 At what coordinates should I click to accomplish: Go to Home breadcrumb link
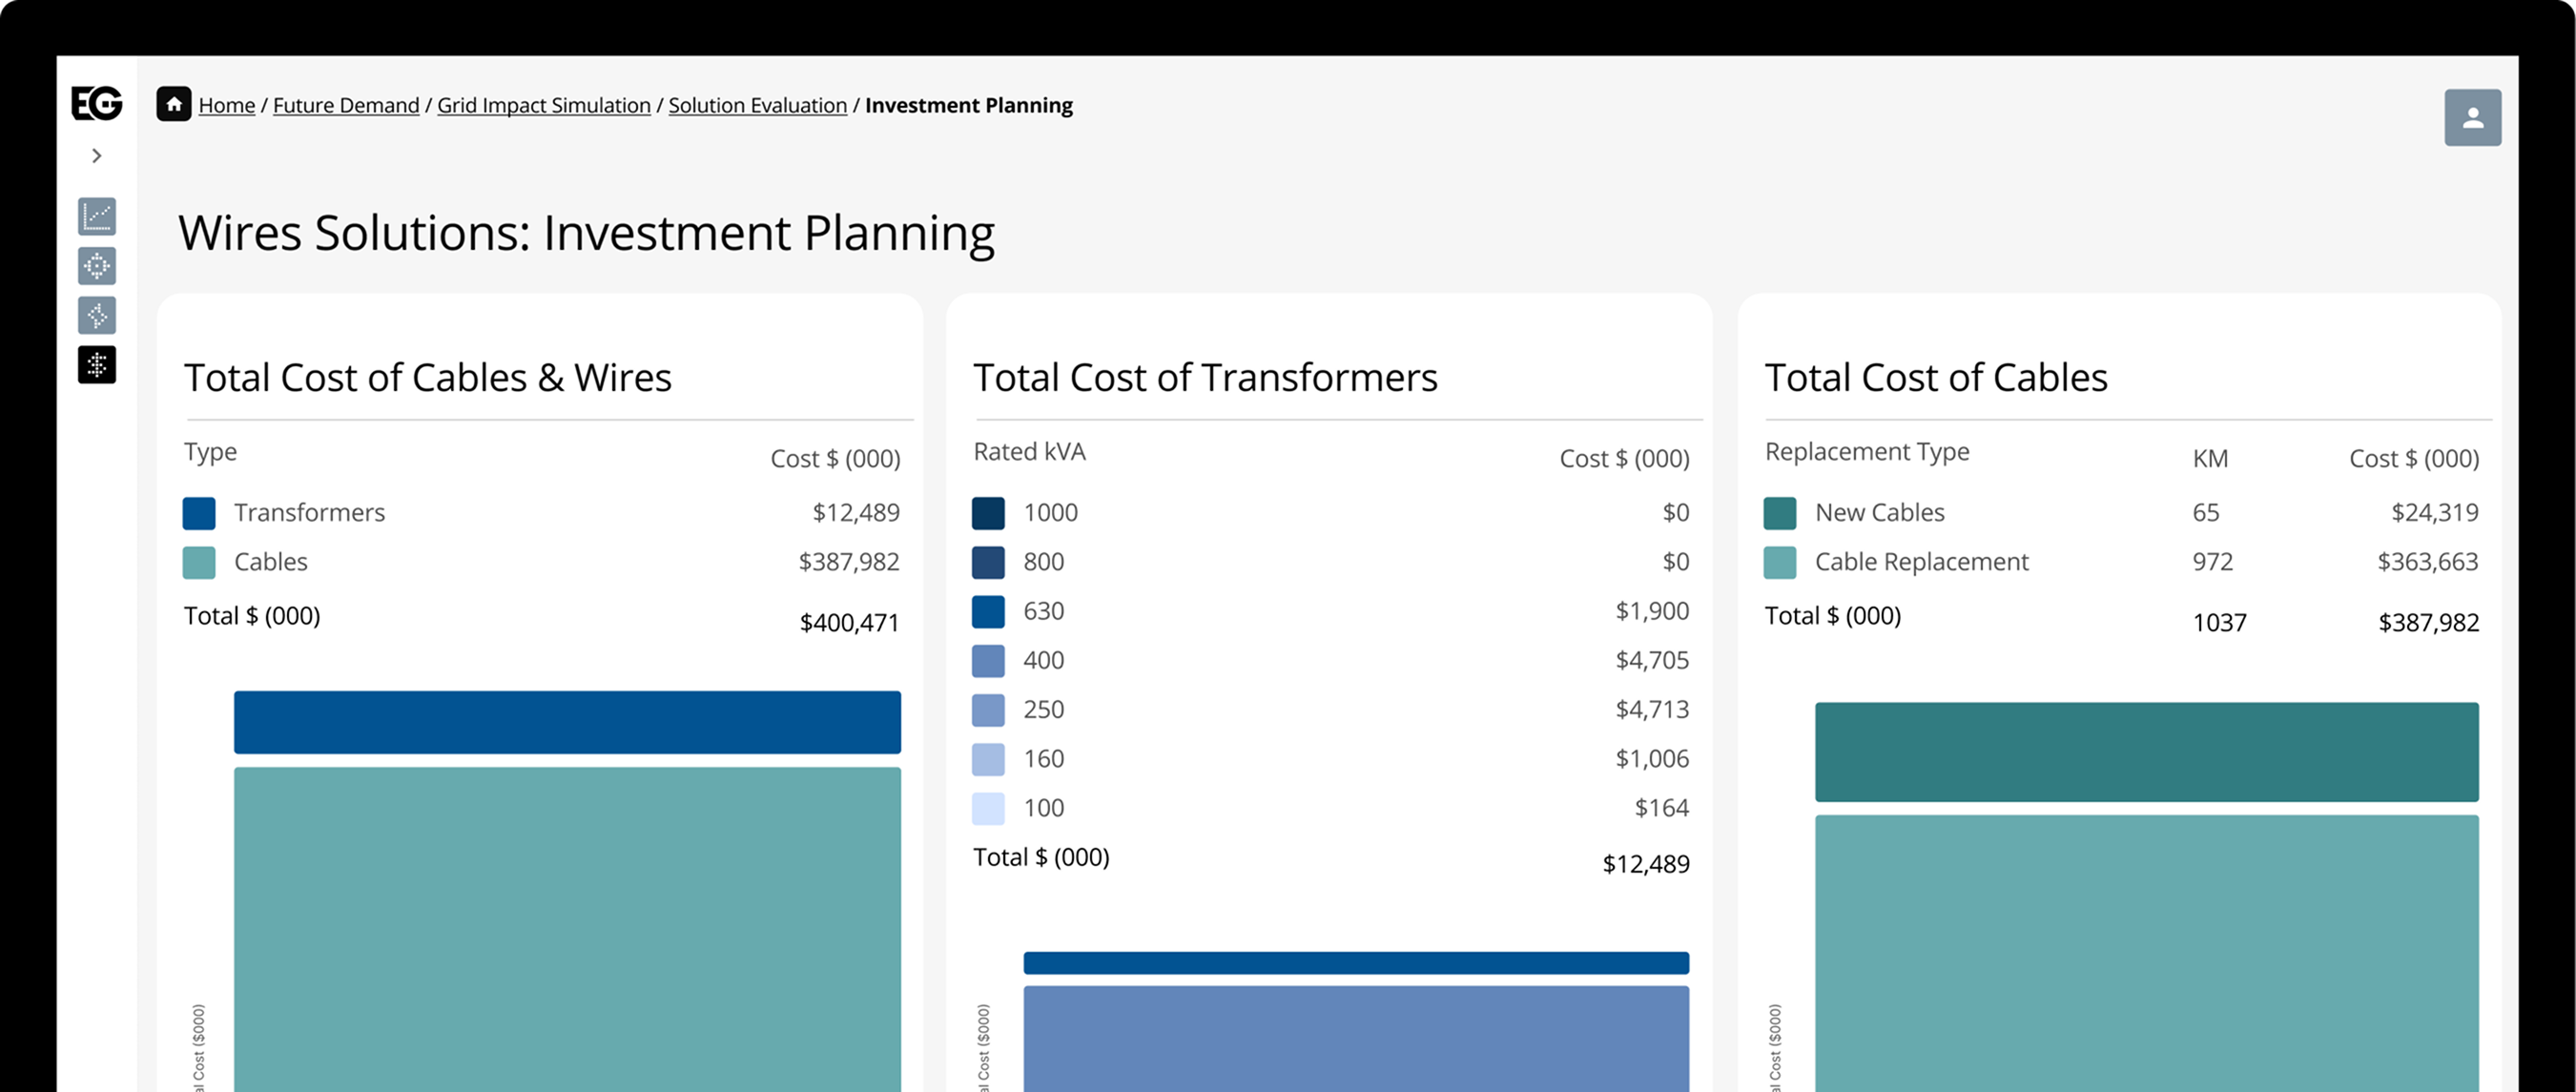227,105
